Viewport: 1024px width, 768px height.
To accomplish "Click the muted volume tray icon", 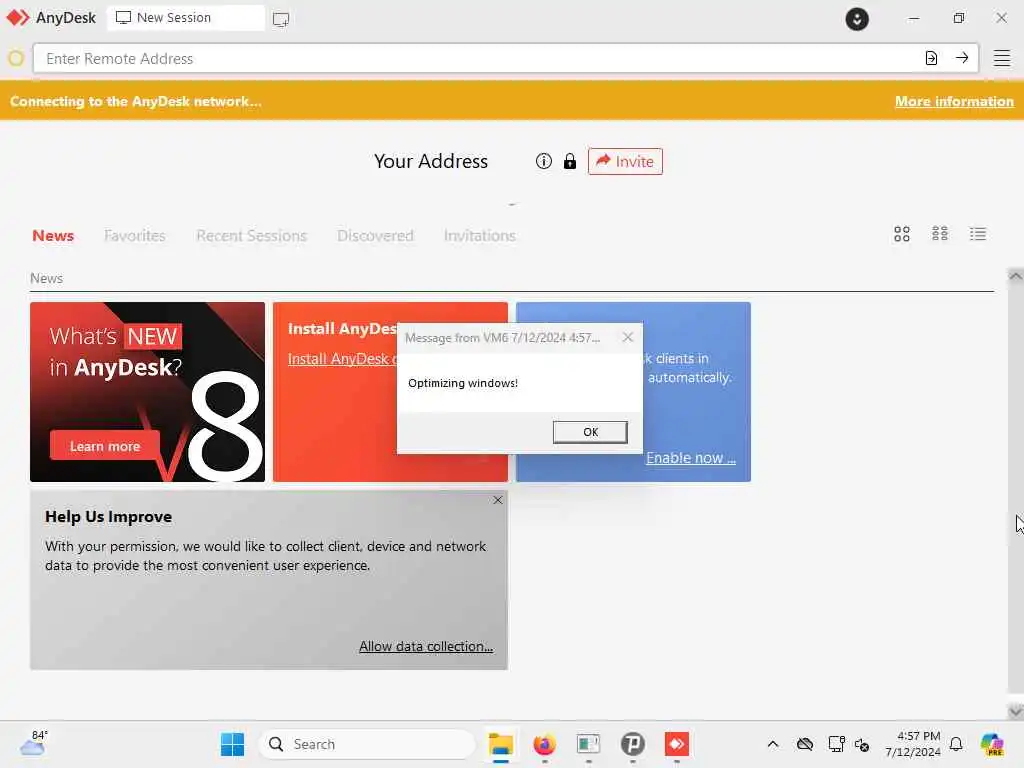I will (862, 744).
